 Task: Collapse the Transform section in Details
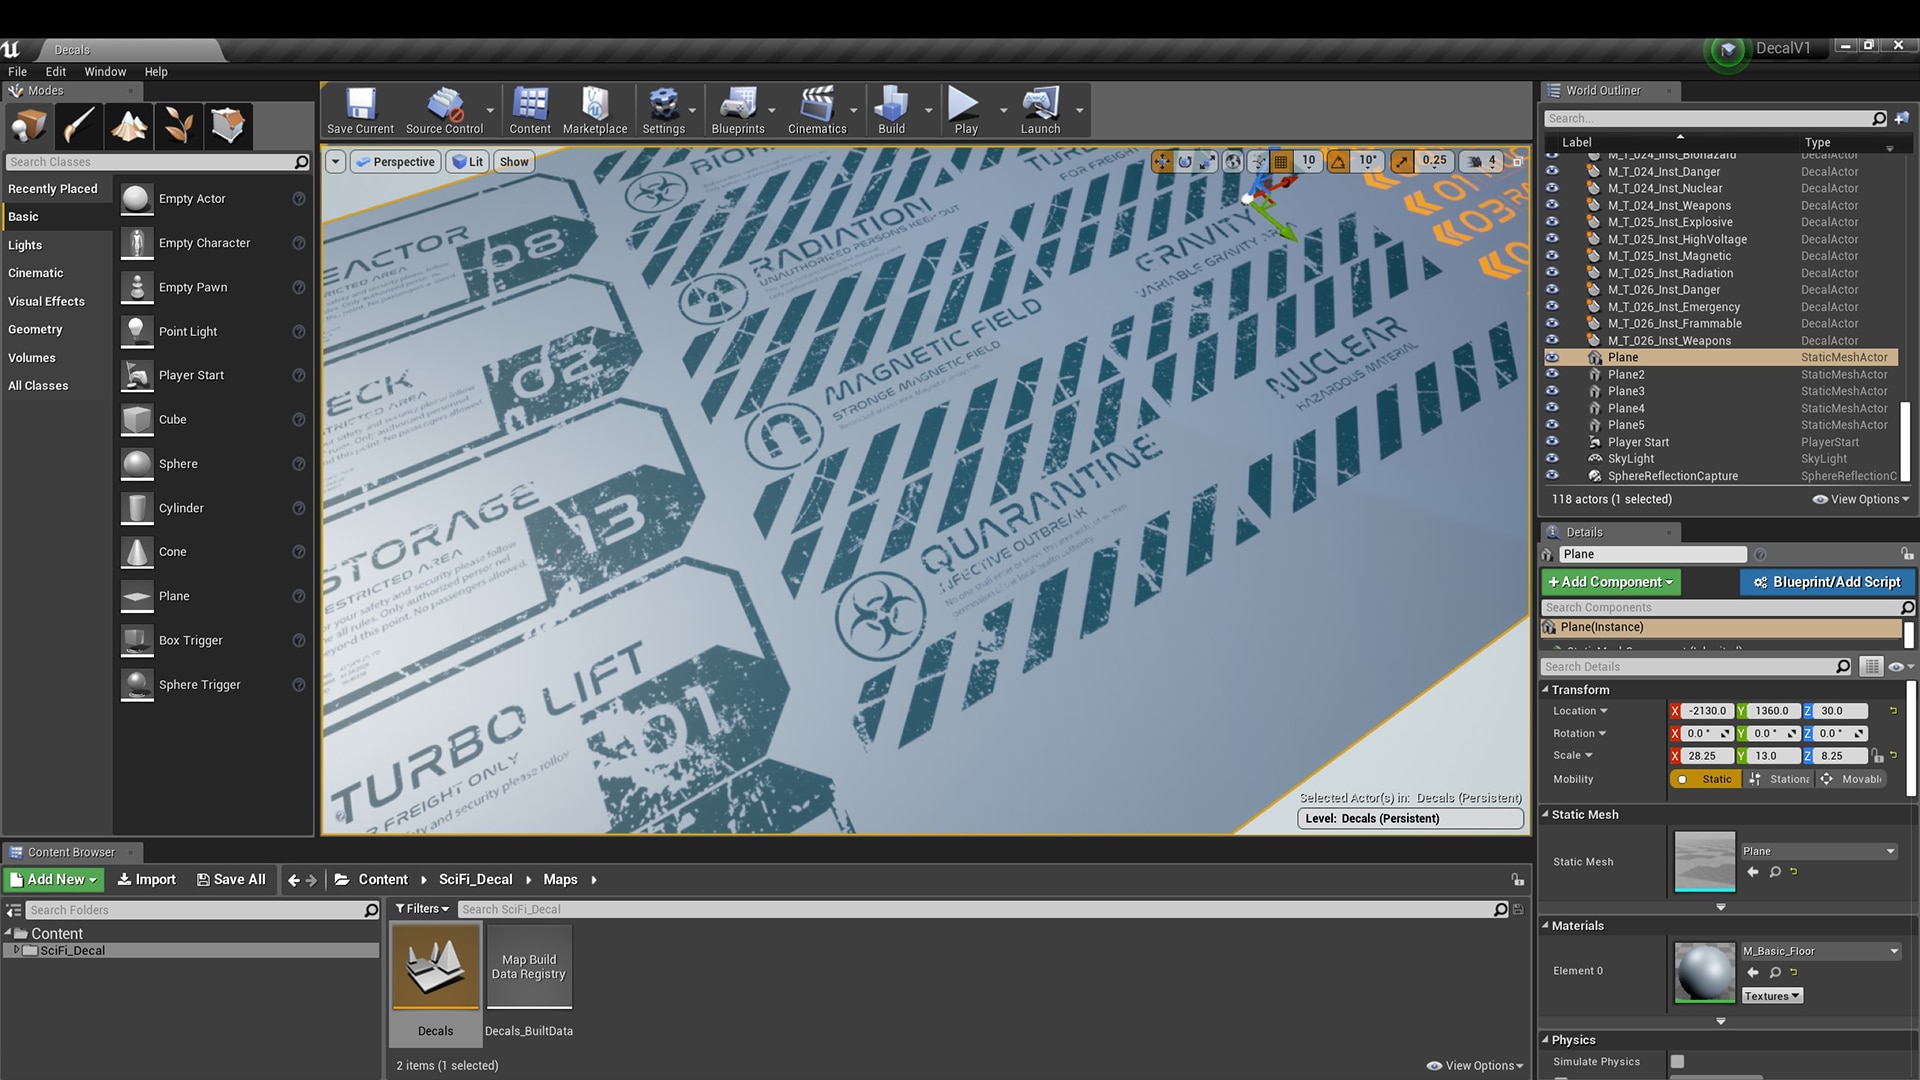coord(1546,689)
